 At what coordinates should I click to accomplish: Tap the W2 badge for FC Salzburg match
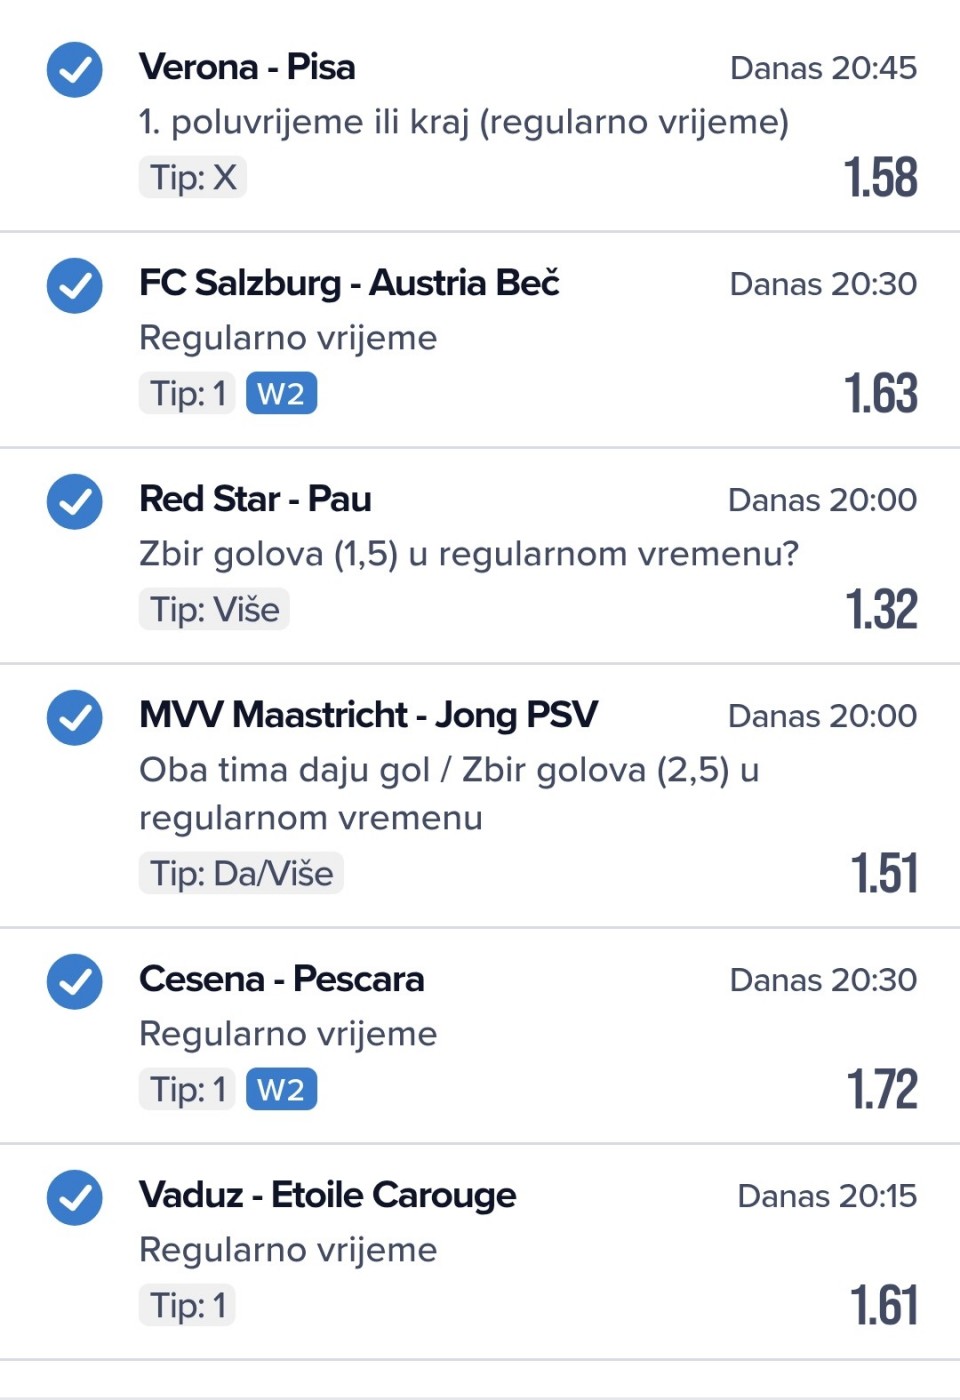pos(281,393)
